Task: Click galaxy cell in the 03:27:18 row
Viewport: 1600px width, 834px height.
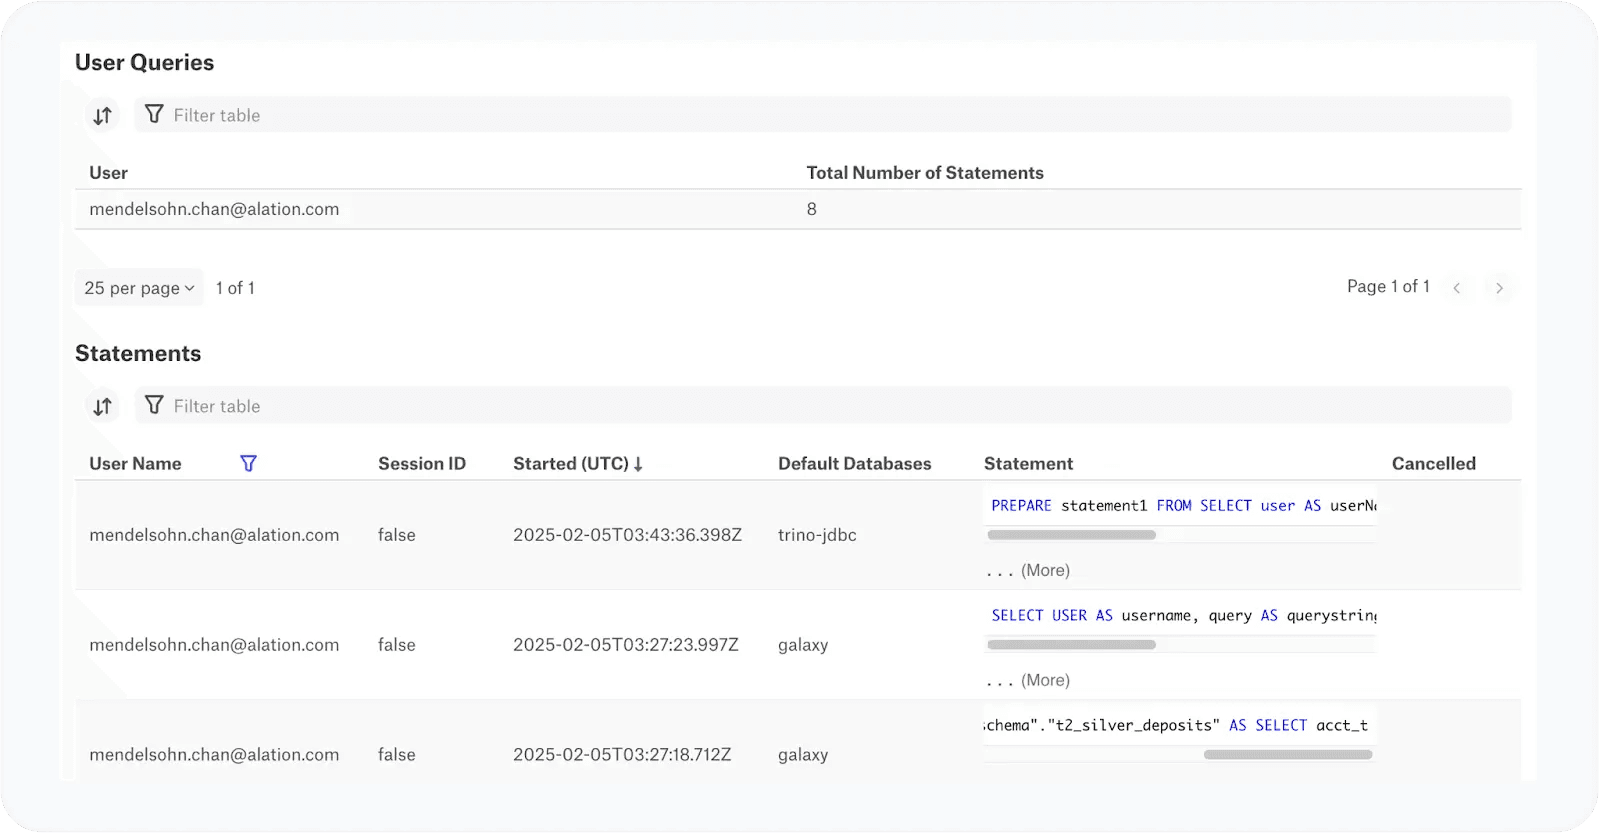Action: (803, 755)
